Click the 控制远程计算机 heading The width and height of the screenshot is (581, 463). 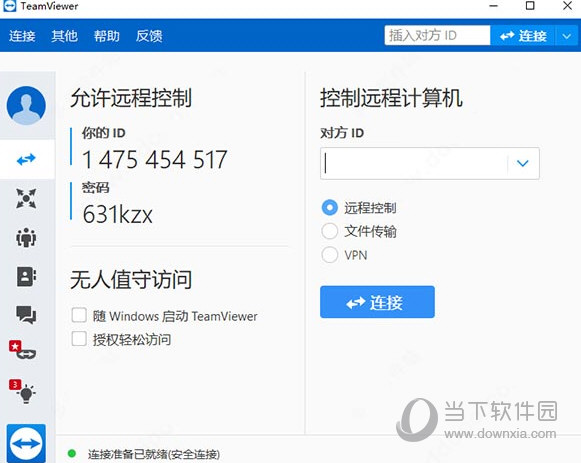[391, 98]
